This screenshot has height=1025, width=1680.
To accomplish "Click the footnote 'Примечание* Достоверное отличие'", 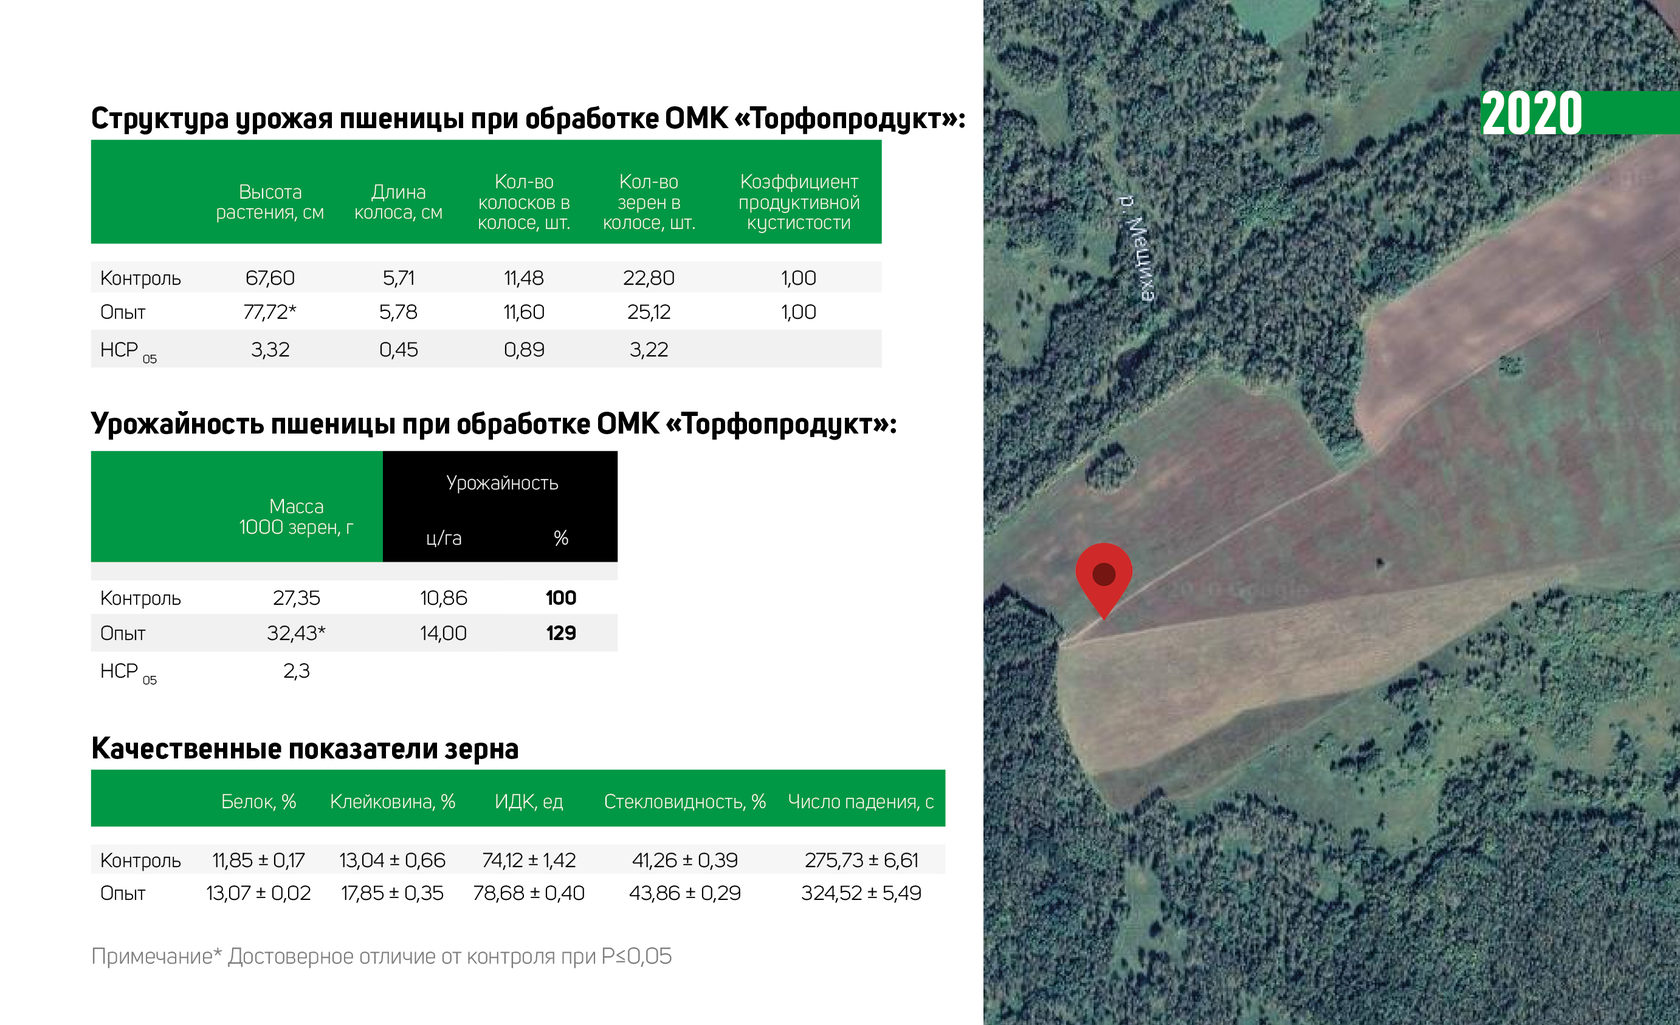I will click(x=381, y=957).
